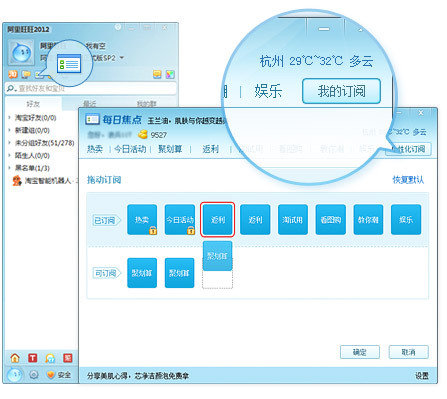Screen dimensions: 447x399
Task: Select the 淘宝智能机器人 contact
Action: pyautogui.click(x=45, y=181)
